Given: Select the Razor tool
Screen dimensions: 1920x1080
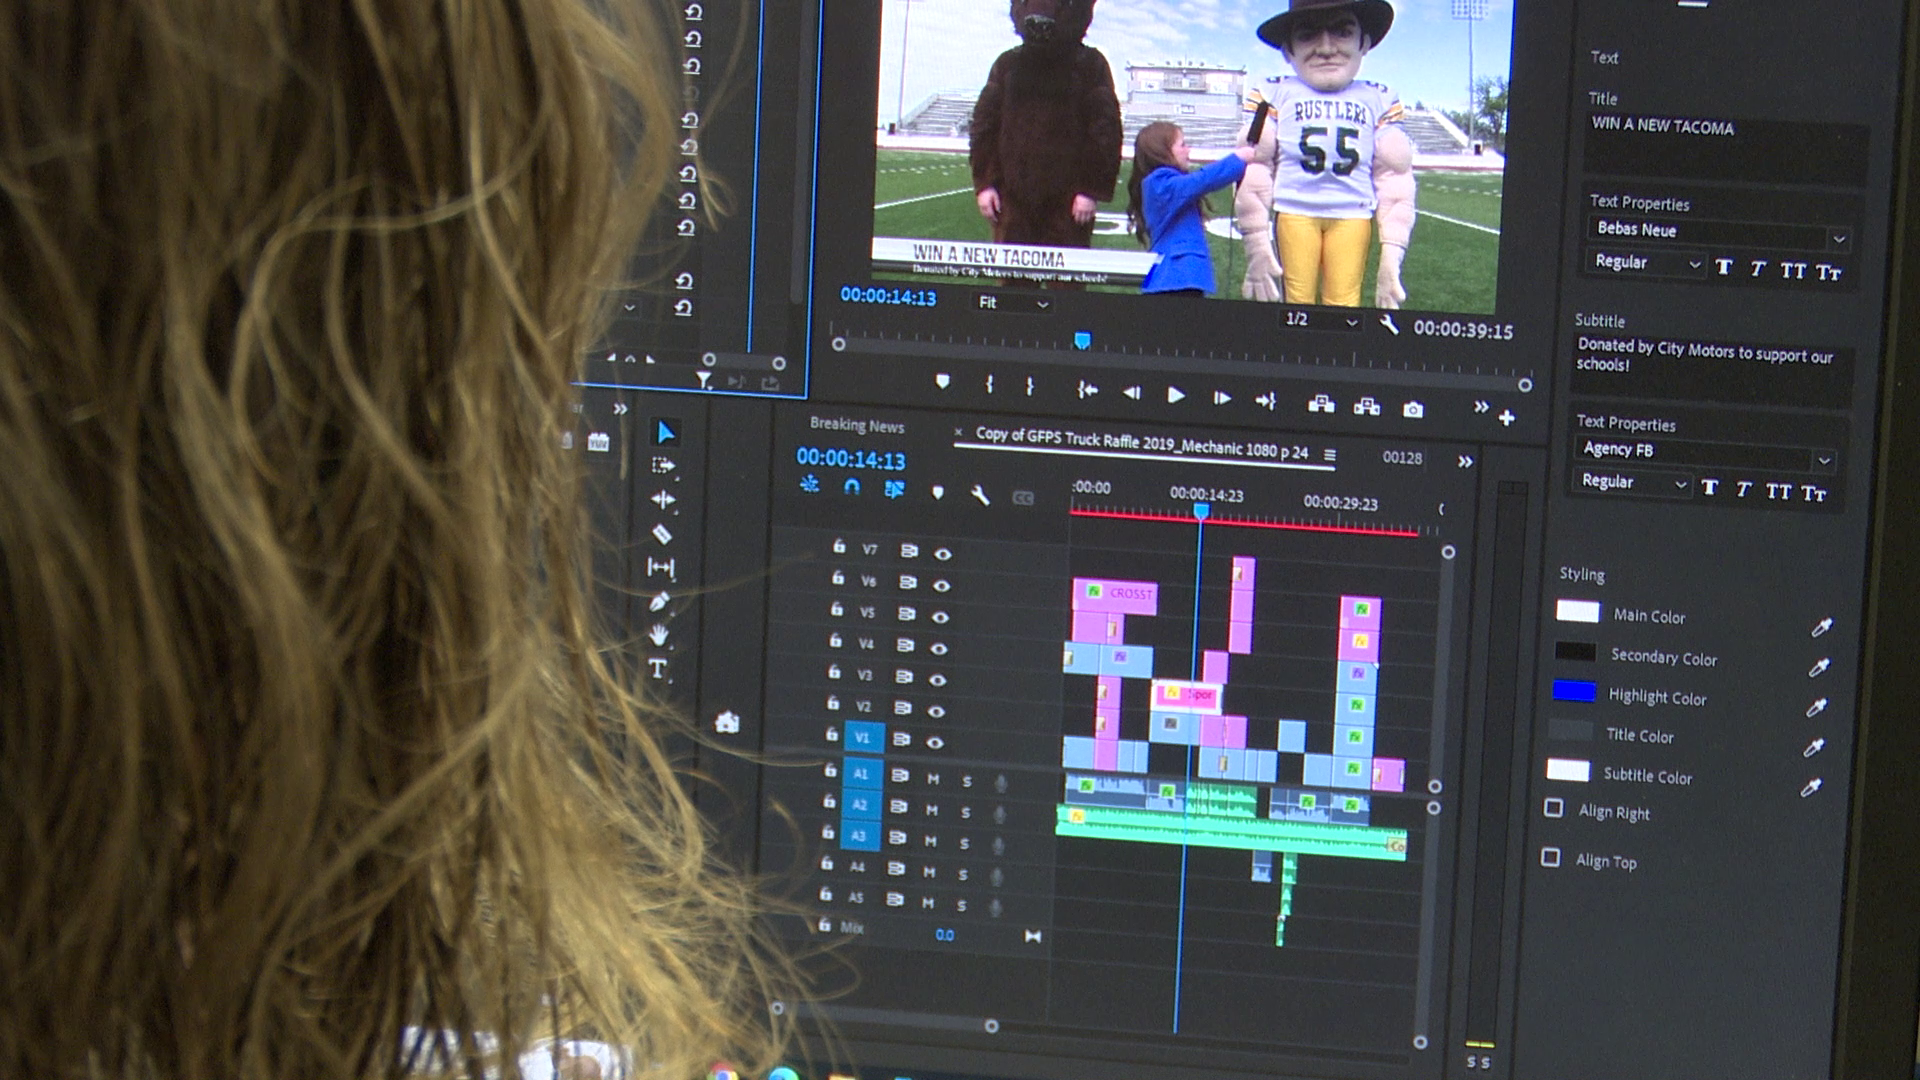Looking at the screenshot, I should (x=661, y=534).
